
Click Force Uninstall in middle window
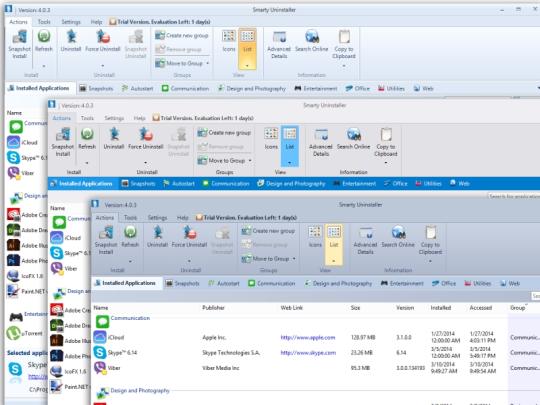pos(146,138)
